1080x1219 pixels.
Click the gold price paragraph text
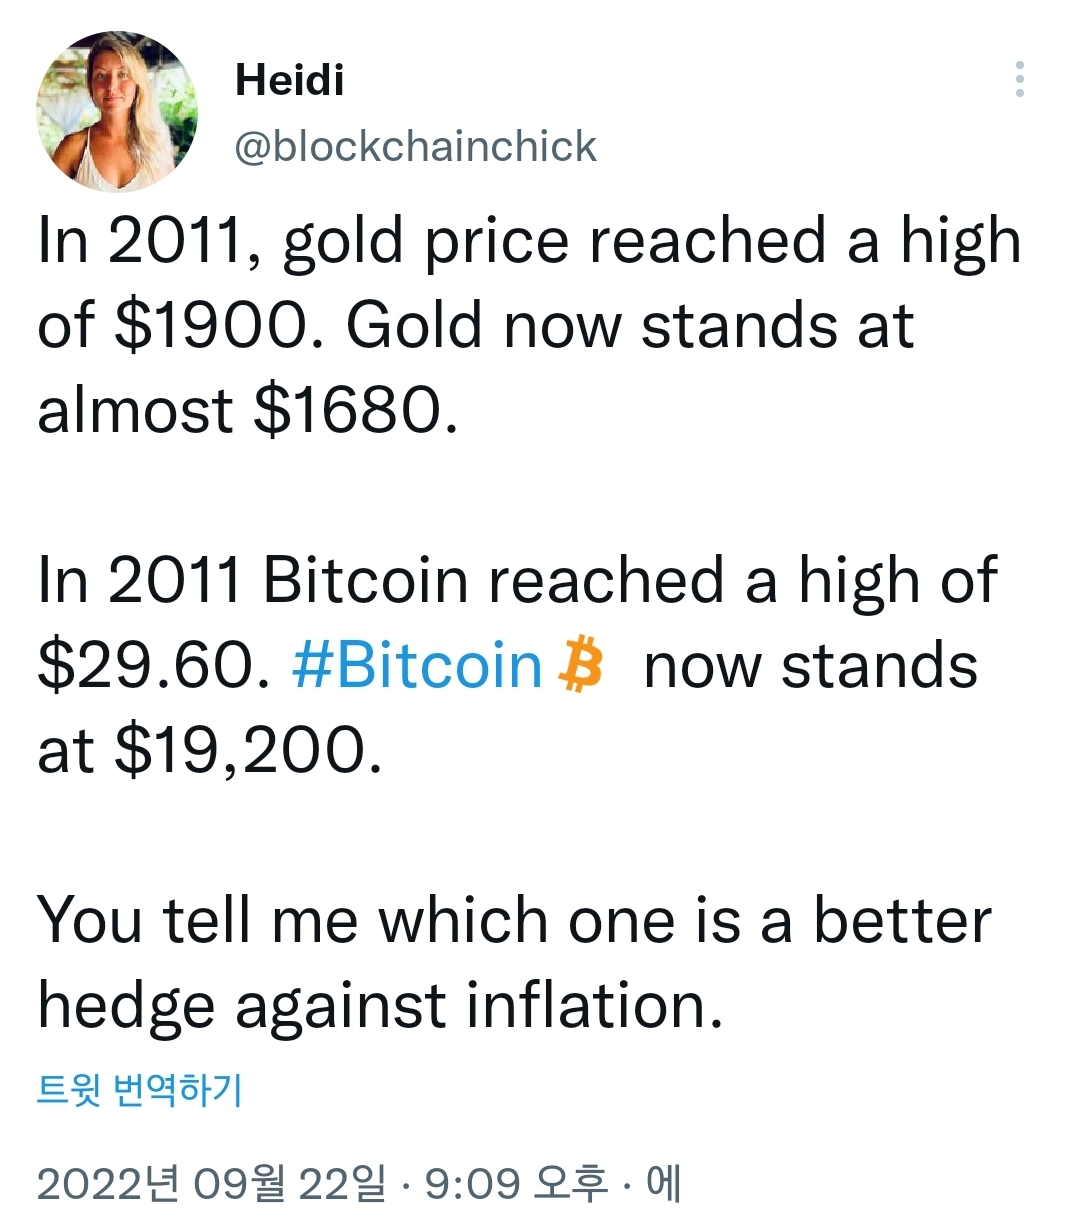(x=529, y=326)
